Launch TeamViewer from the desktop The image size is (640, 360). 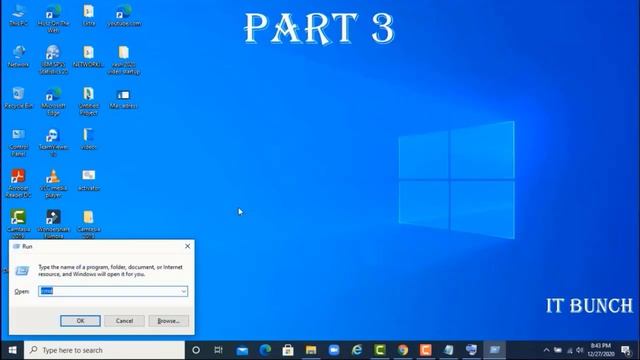click(53, 142)
